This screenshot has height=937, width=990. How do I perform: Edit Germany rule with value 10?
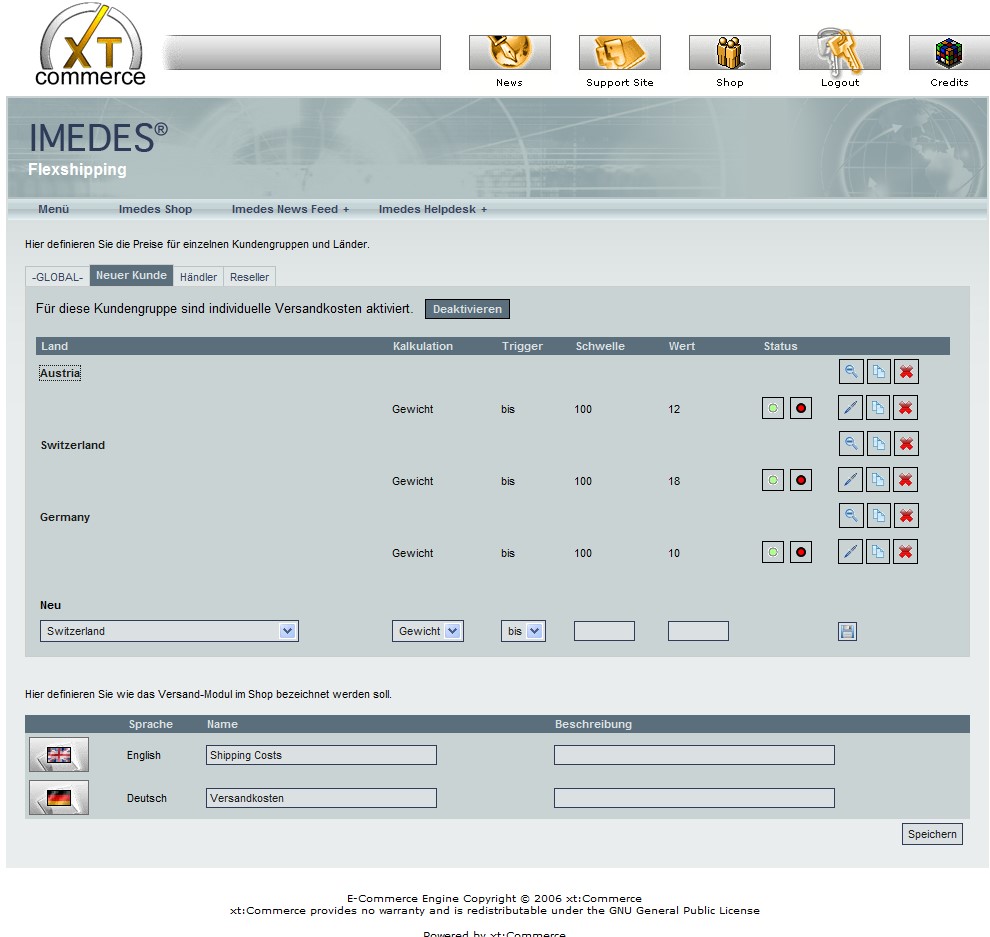pyautogui.click(x=850, y=552)
